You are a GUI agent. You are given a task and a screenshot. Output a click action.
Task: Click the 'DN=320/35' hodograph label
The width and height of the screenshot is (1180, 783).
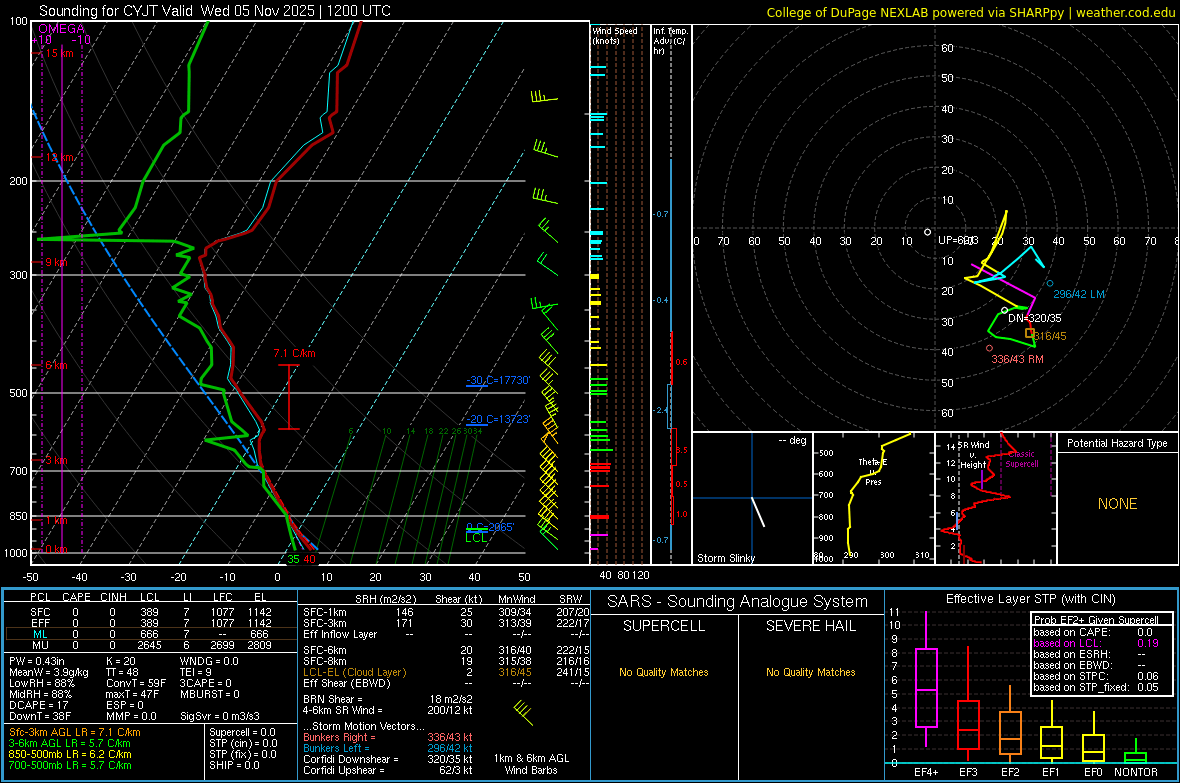[x=1035, y=318]
